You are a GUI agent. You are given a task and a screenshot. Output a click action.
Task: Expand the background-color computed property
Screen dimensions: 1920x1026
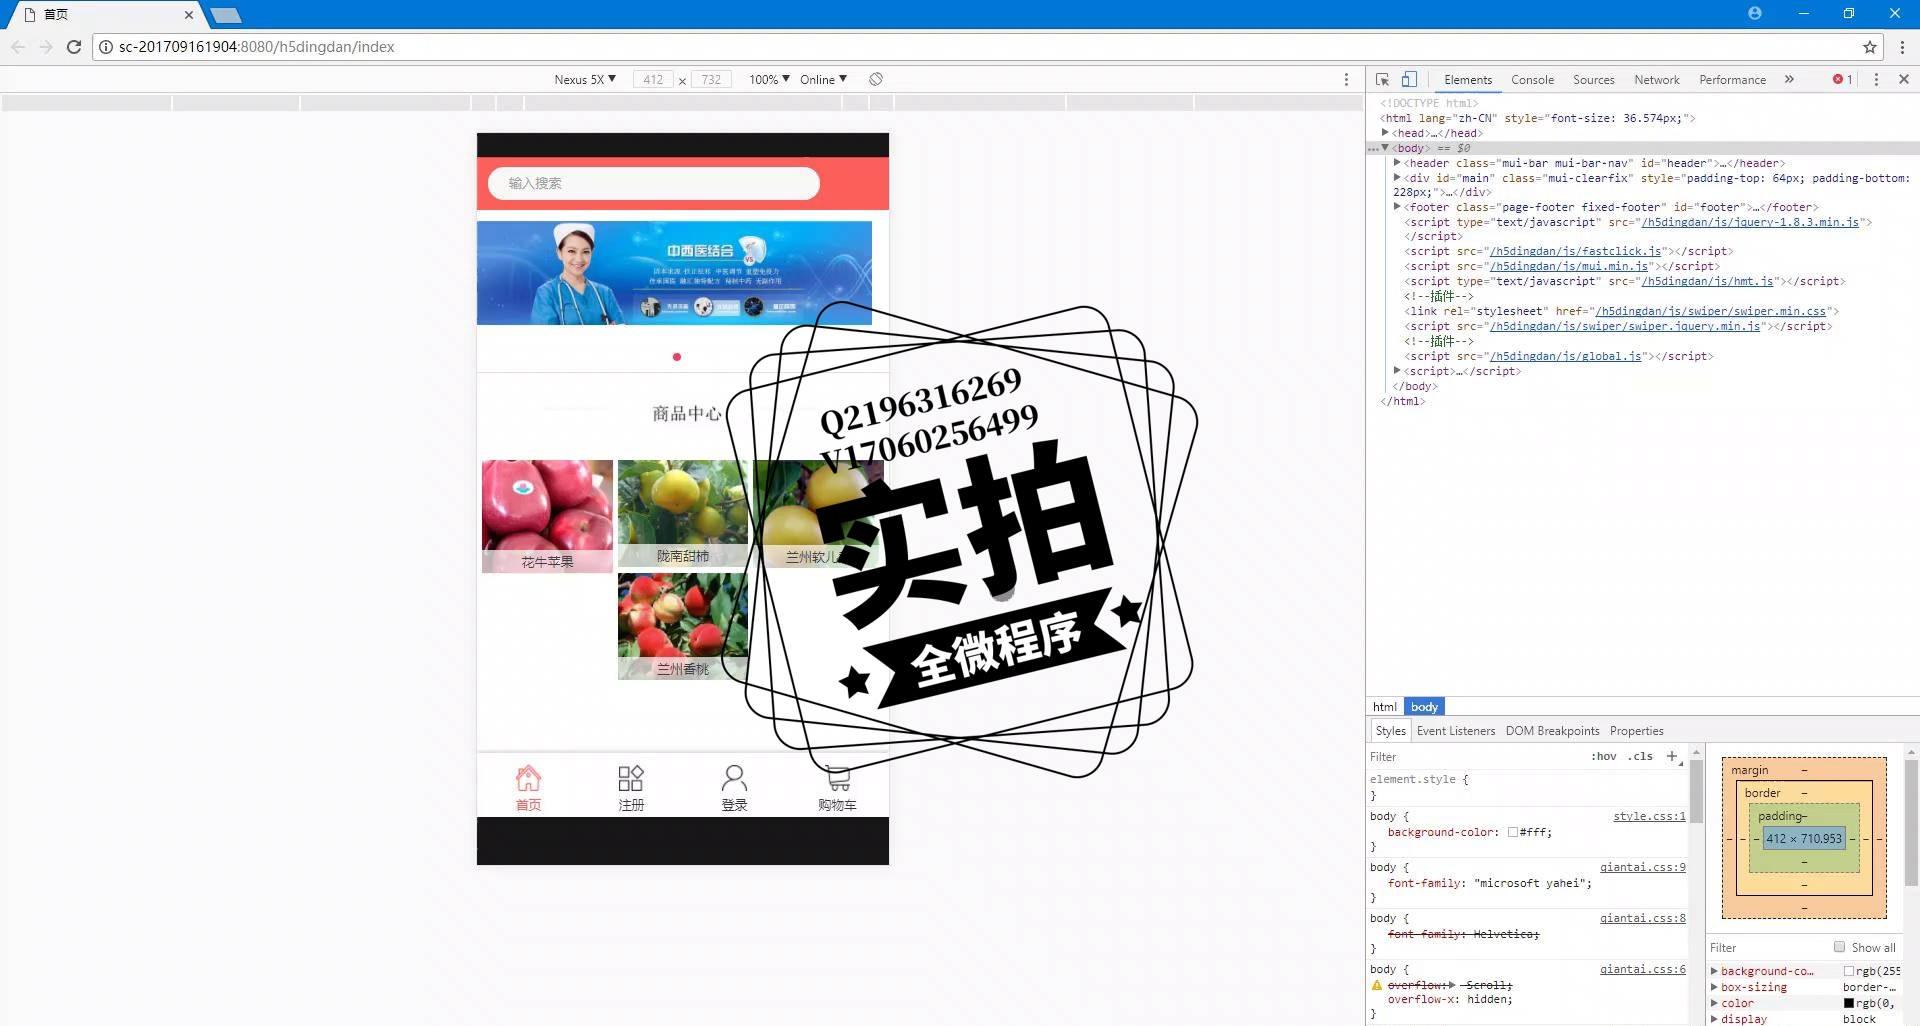pyautogui.click(x=1714, y=971)
